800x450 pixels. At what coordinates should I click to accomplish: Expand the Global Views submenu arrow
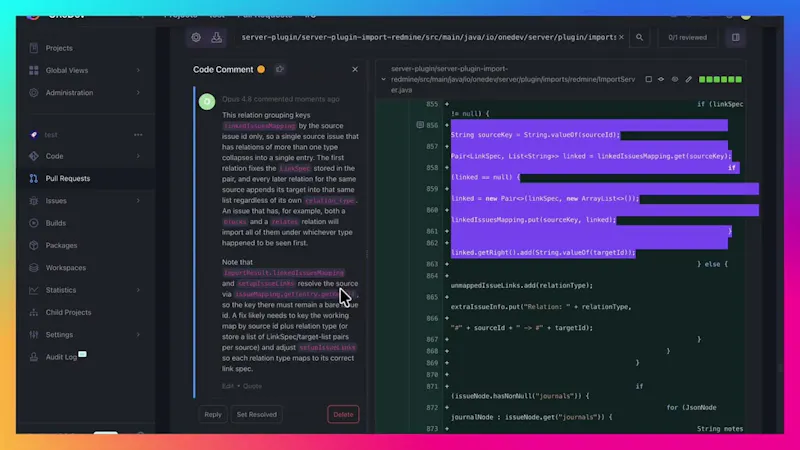138,70
